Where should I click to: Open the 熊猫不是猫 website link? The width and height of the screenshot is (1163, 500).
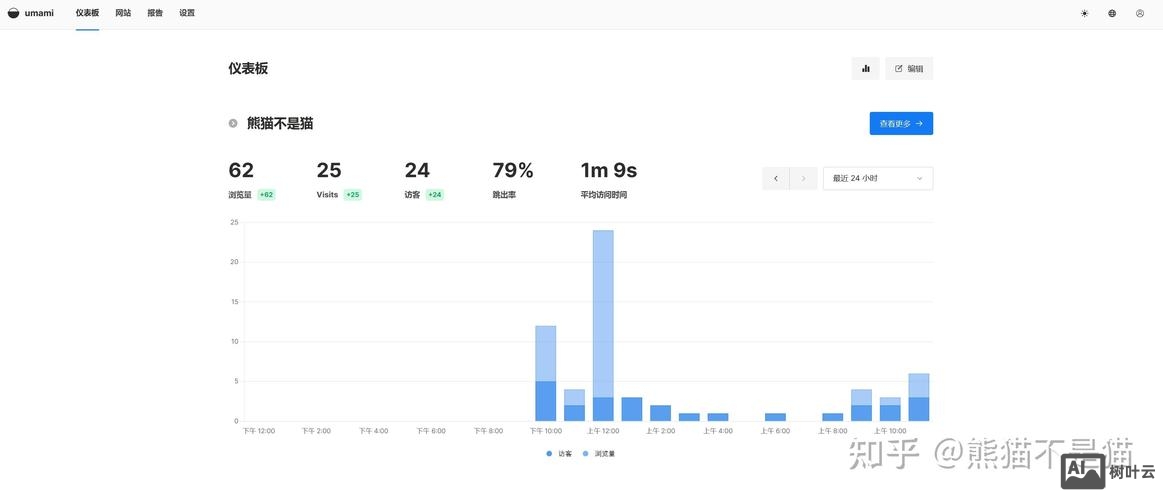coord(280,124)
